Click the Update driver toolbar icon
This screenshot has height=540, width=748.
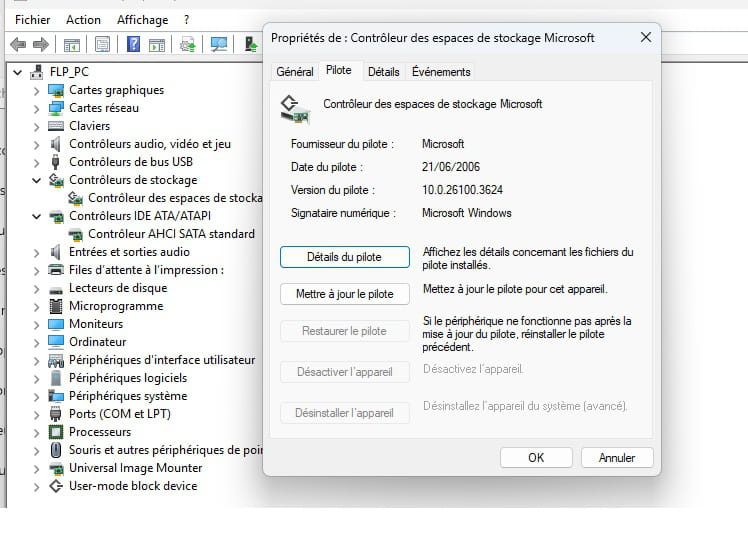coord(187,45)
